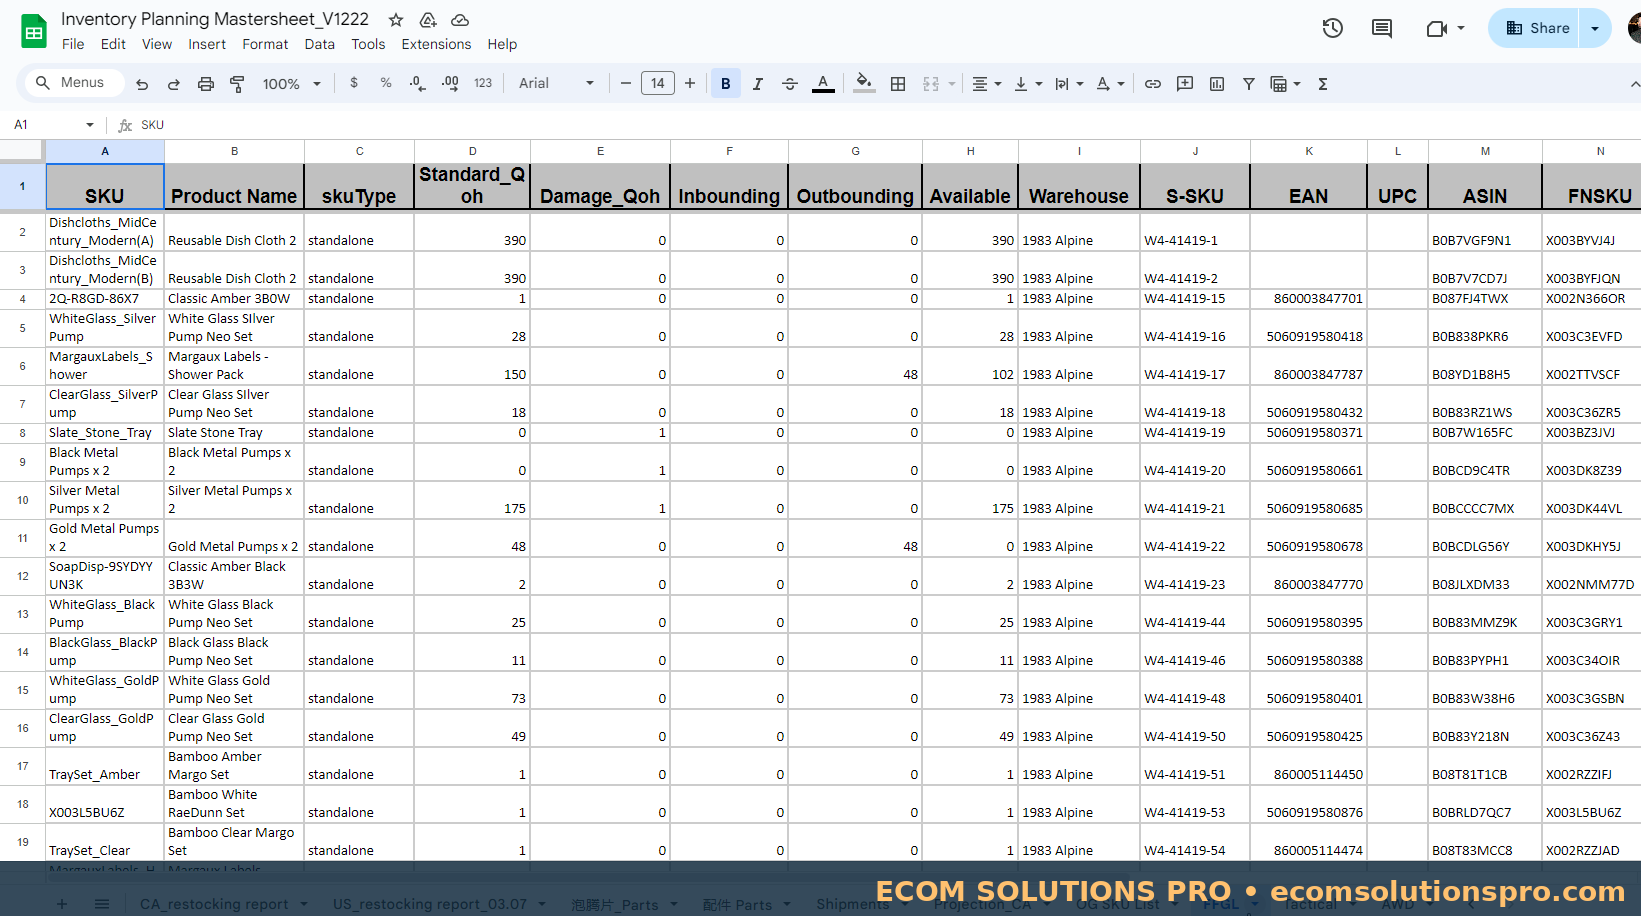Open the borders tool icon
The image size is (1641, 916).
click(898, 84)
